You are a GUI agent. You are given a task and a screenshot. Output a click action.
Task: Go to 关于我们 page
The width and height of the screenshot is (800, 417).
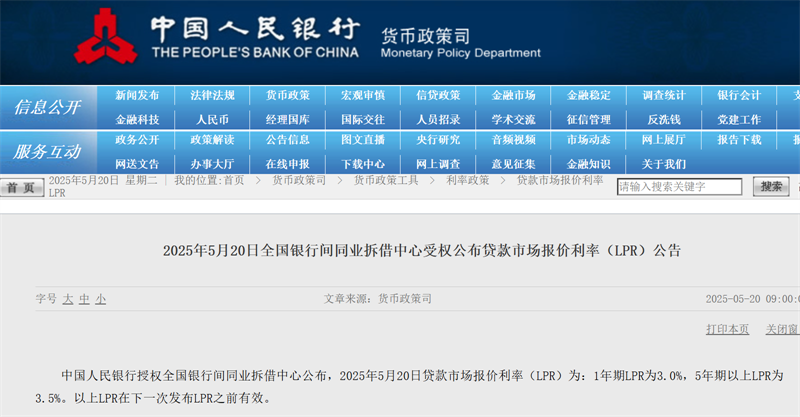click(664, 164)
